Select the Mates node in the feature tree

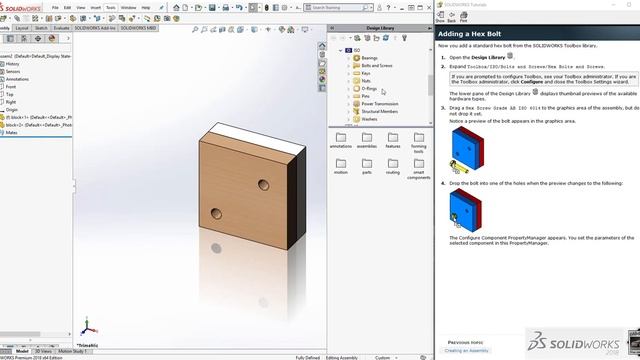point(11,133)
